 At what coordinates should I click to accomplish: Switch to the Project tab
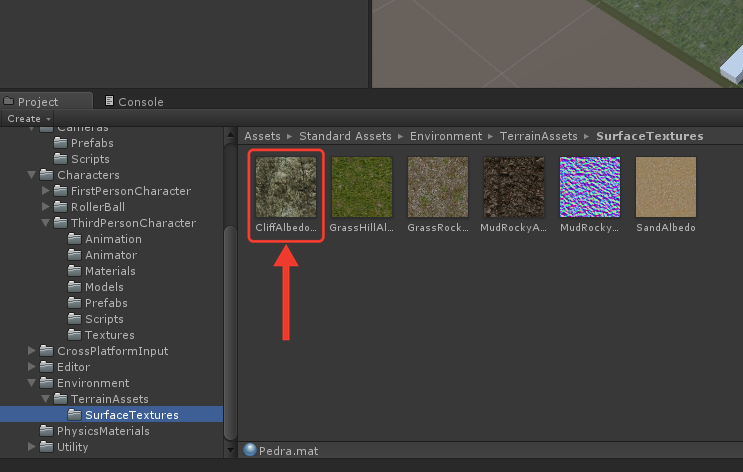coord(46,101)
